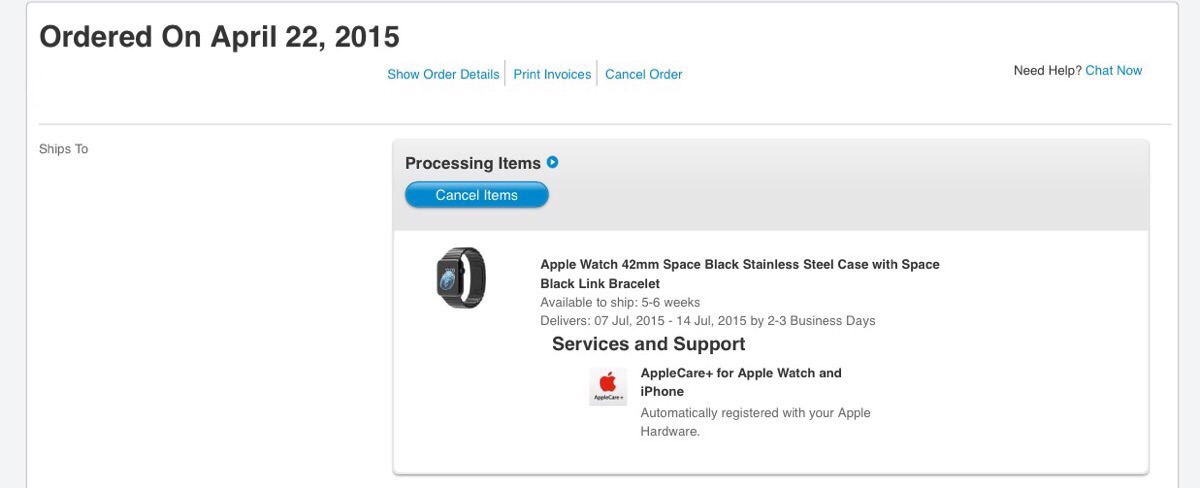Click the Apple Watch 42mm product title
This screenshot has width=1200, height=488.
pyautogui.click(x=740, y=265)
